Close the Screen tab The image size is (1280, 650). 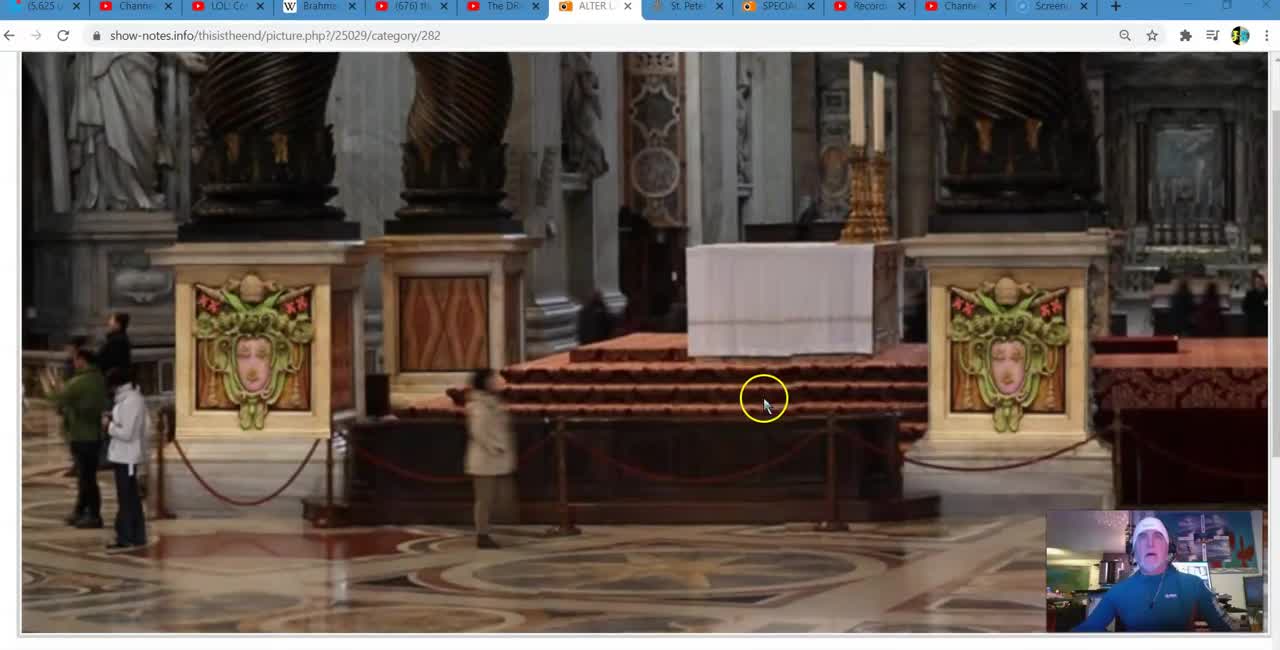[x=1085, y=6]
